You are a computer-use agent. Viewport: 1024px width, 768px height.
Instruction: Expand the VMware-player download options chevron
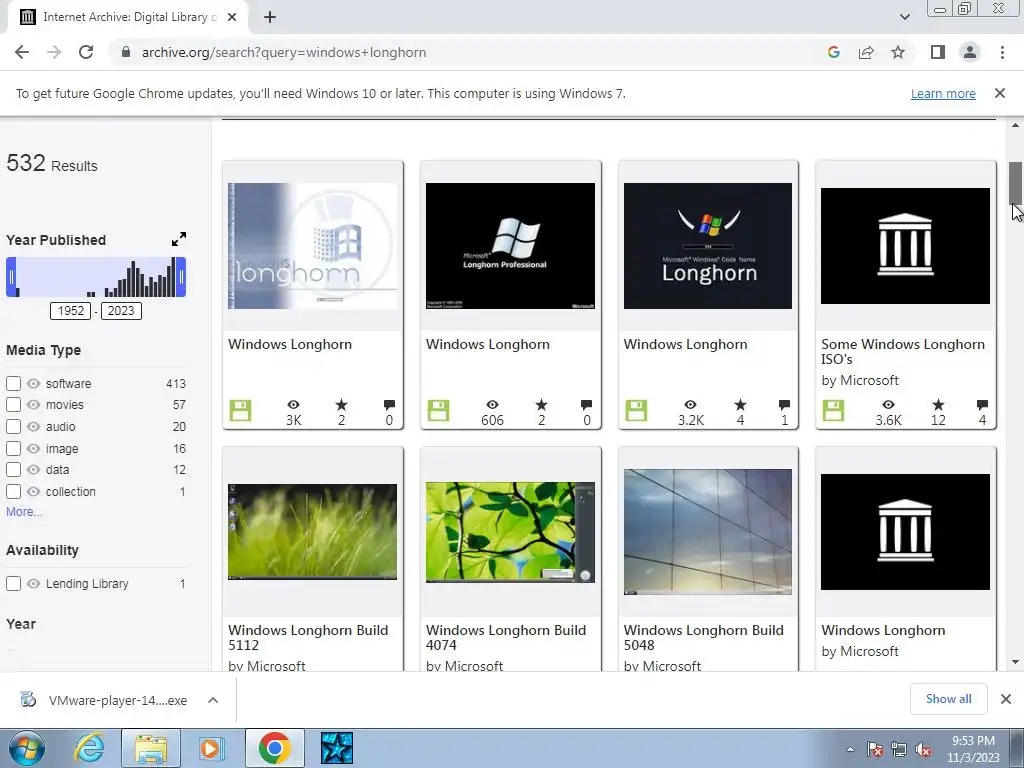pyautogui.click(x=213, y=700)
